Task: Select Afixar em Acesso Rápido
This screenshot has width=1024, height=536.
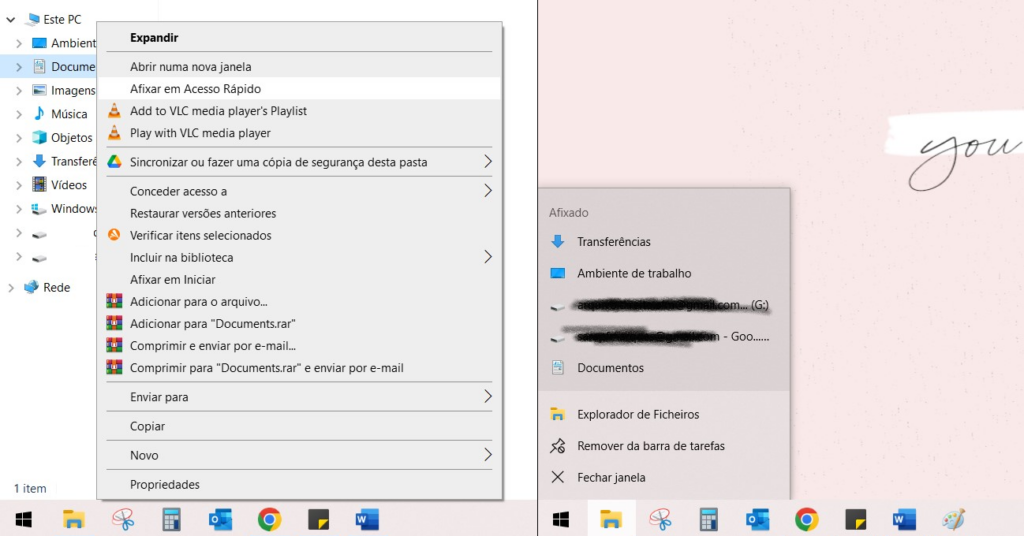Action: click(195, 89)
